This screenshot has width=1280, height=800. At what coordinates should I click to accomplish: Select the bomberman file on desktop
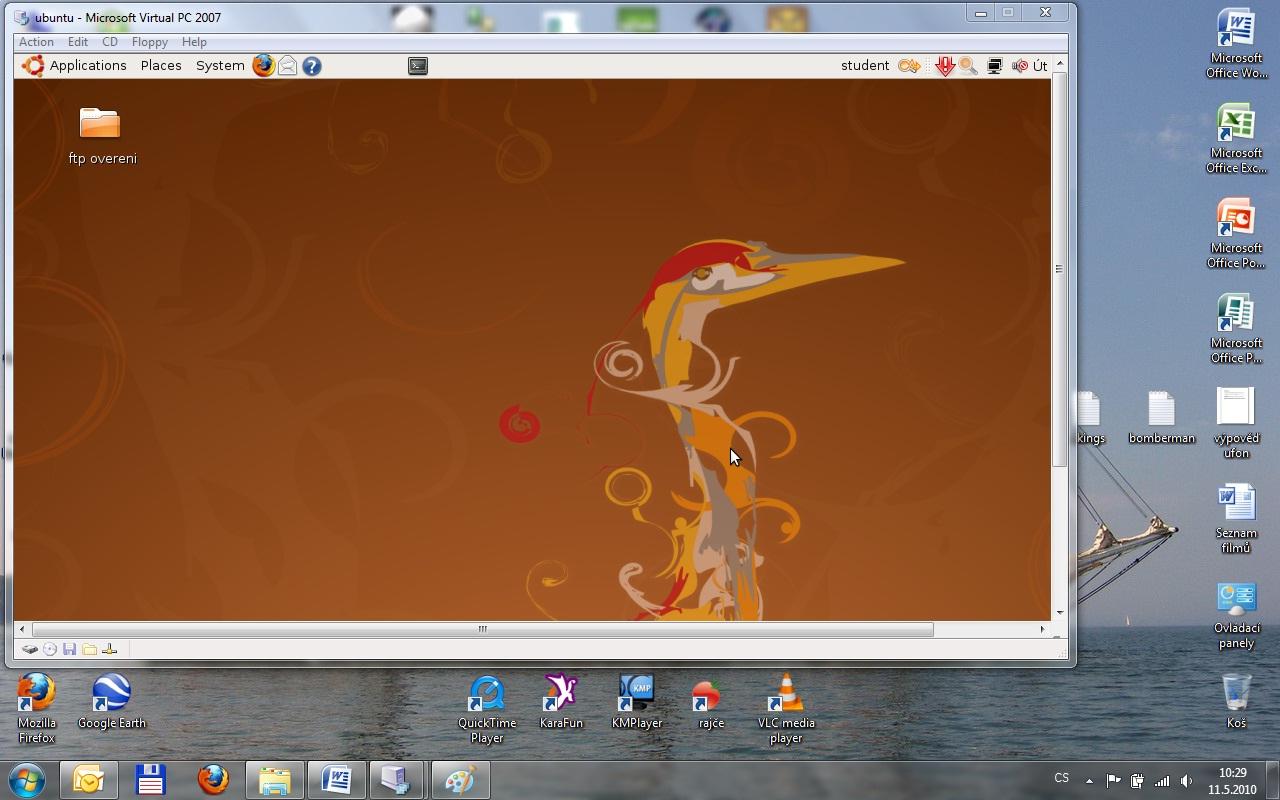point(1161,417)
